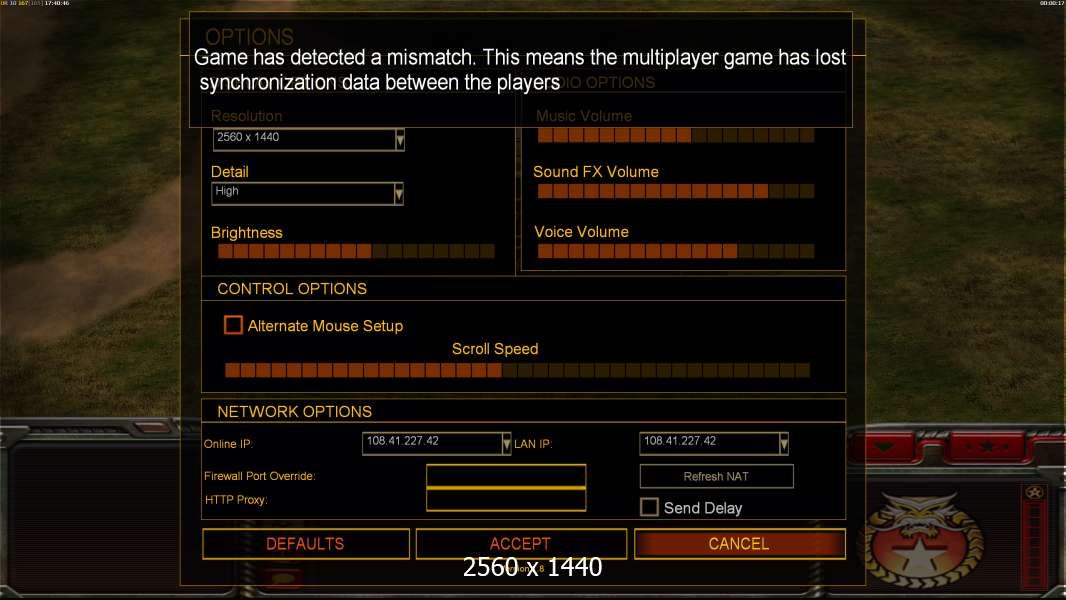This screenshot has height=600, width=1066.
Task: Click the "Brightness" label
Action: coord(246,232)
